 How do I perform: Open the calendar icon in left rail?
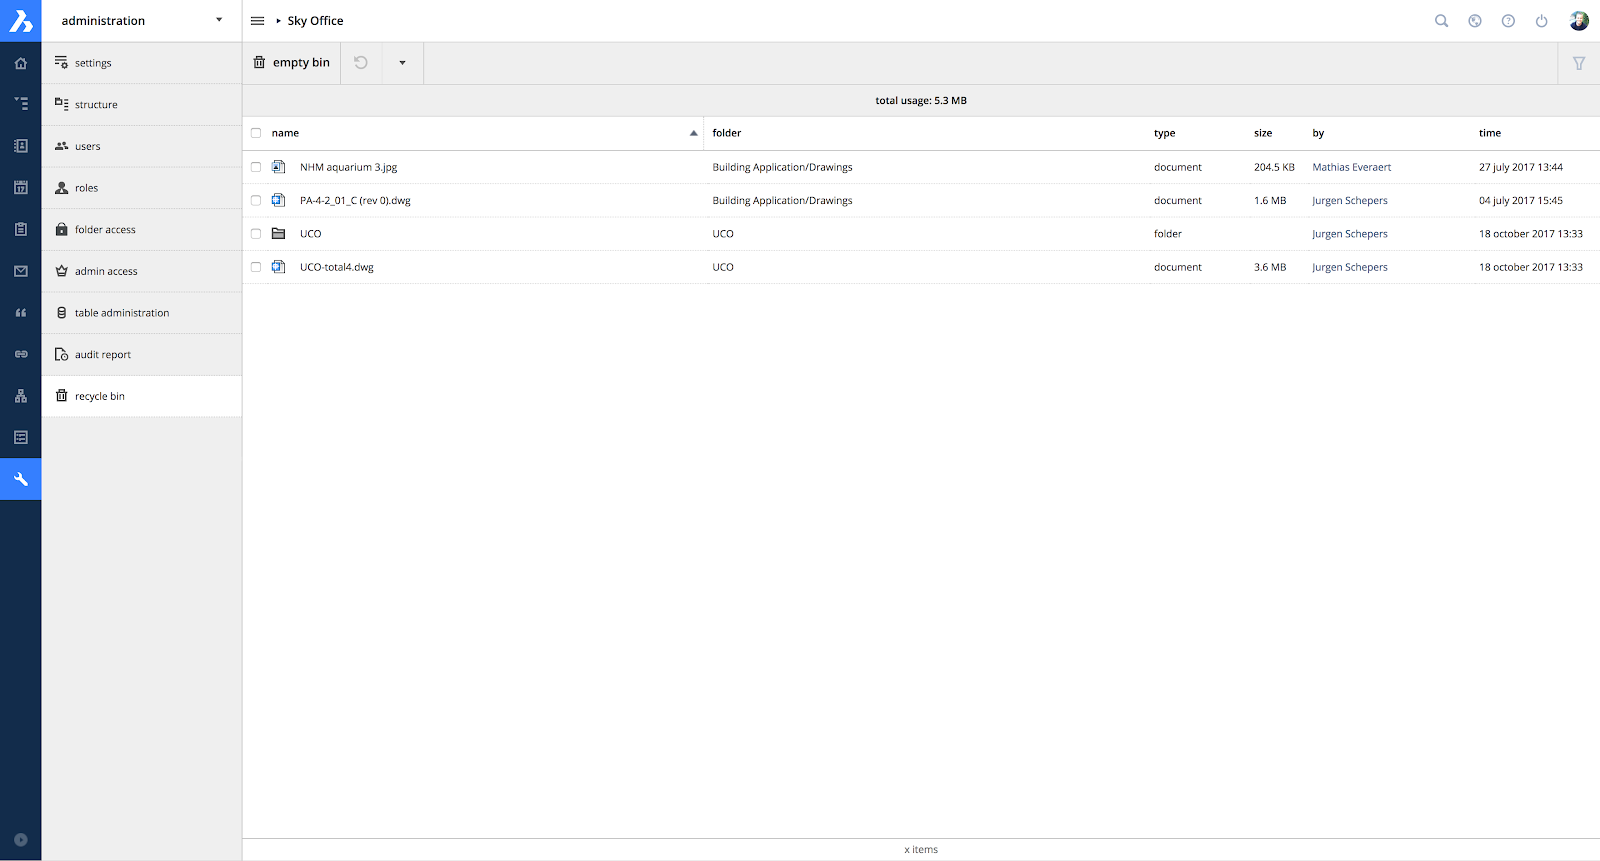(20, 187)
